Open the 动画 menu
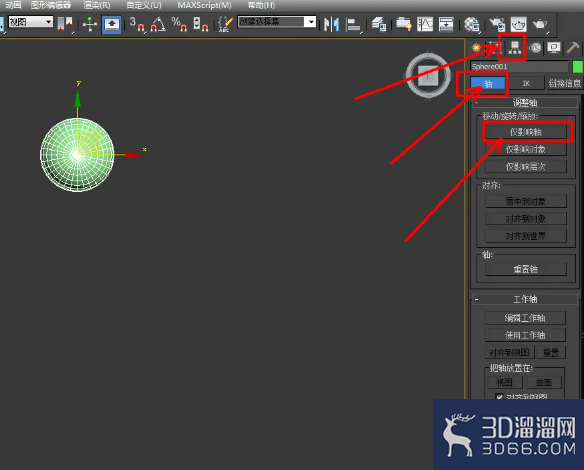 pos(13,5)
